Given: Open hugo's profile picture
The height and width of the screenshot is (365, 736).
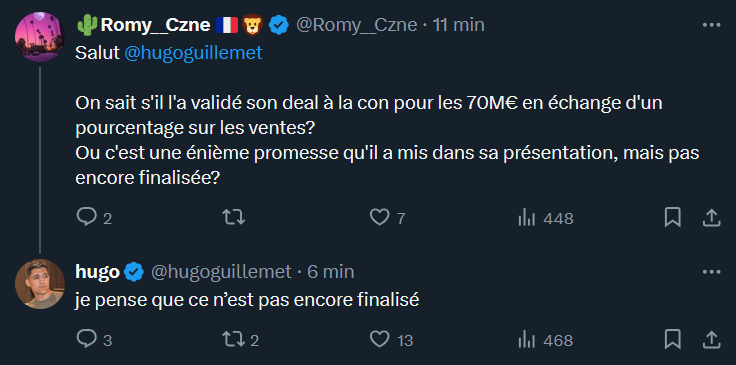Looking at the screenshot, I should pos(39,283).
